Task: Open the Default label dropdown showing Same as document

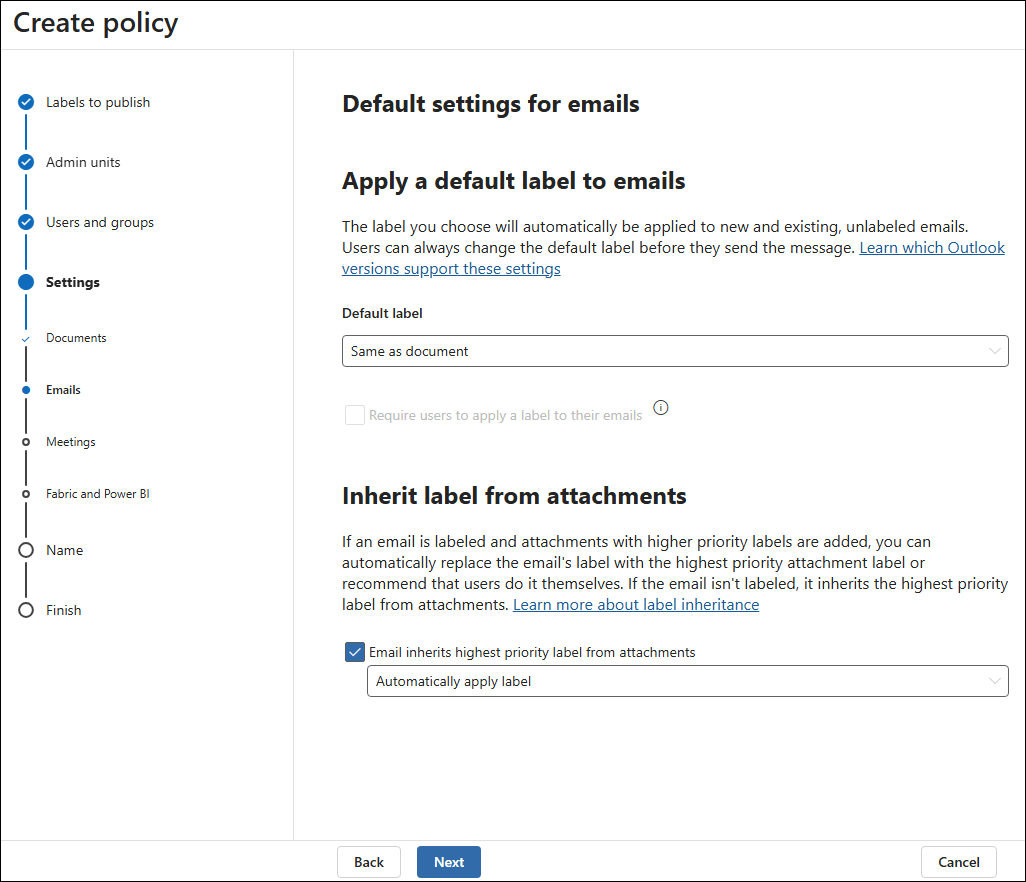Action: click(x=675, y=351)
